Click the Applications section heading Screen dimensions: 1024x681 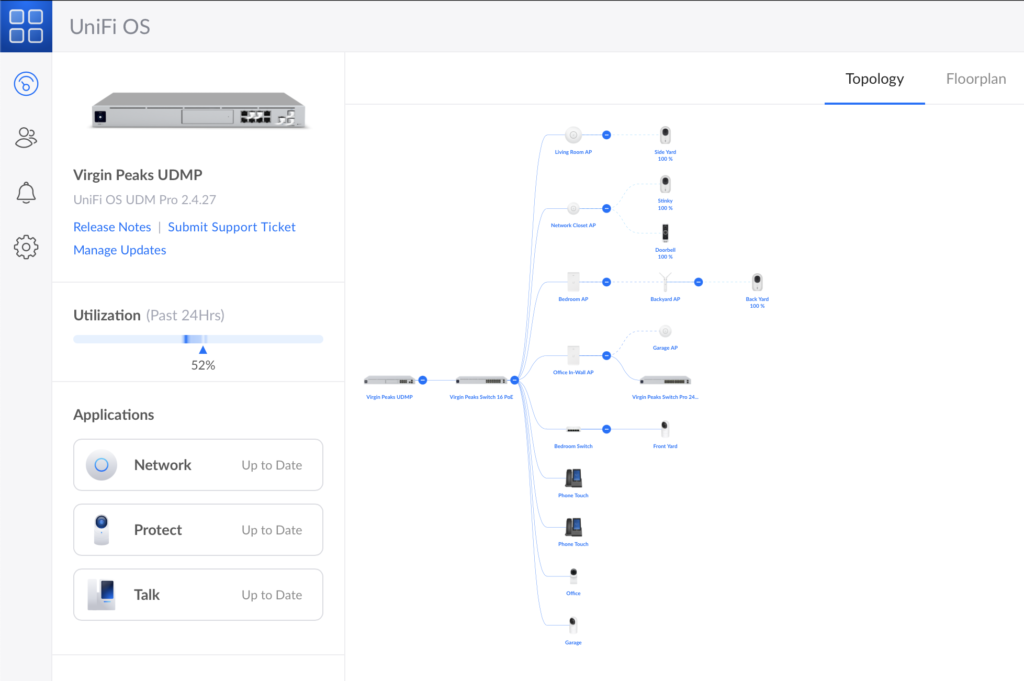114,415
